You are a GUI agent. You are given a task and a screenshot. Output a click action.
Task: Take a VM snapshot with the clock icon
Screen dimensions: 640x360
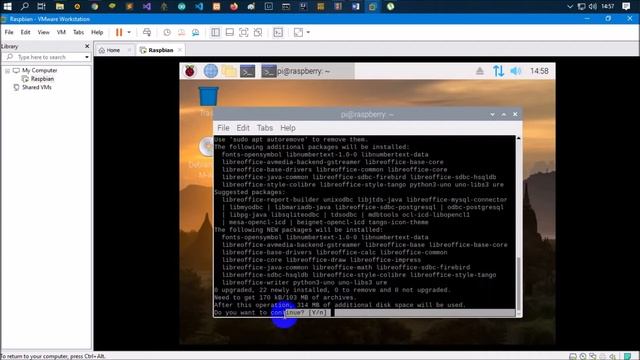tap(167, 32)
